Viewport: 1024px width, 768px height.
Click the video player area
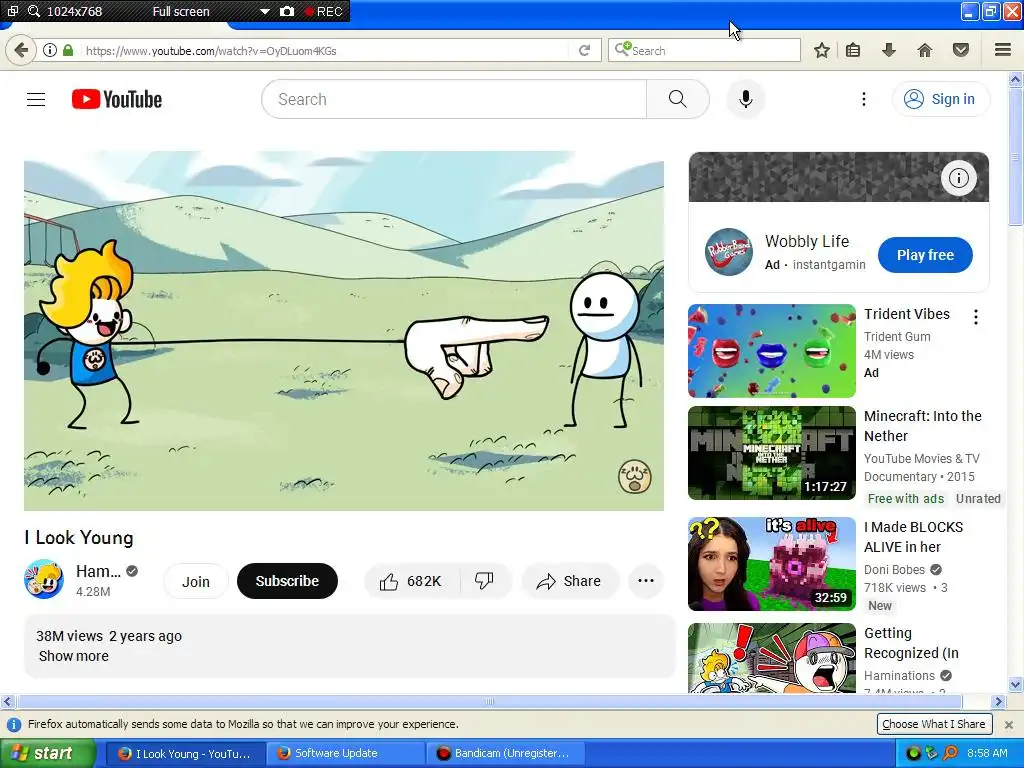[344, 331]
